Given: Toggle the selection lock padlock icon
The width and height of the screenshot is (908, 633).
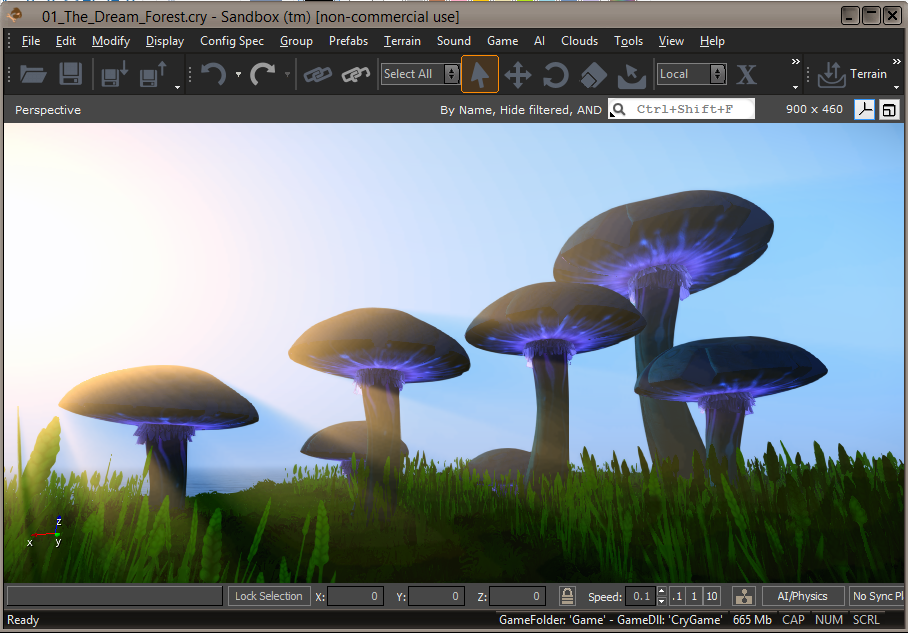Looking at the screenshot, I should coord(567,595).
